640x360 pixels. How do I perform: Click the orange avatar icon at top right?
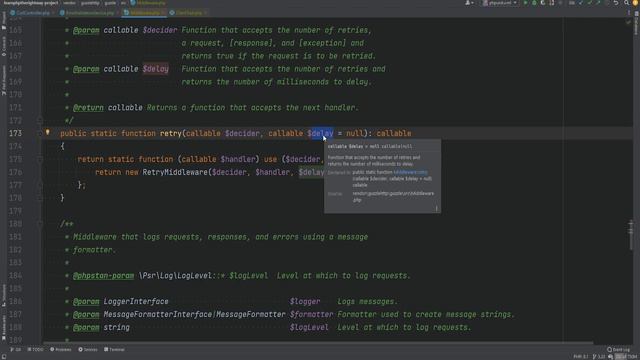(x=636, y=3)
